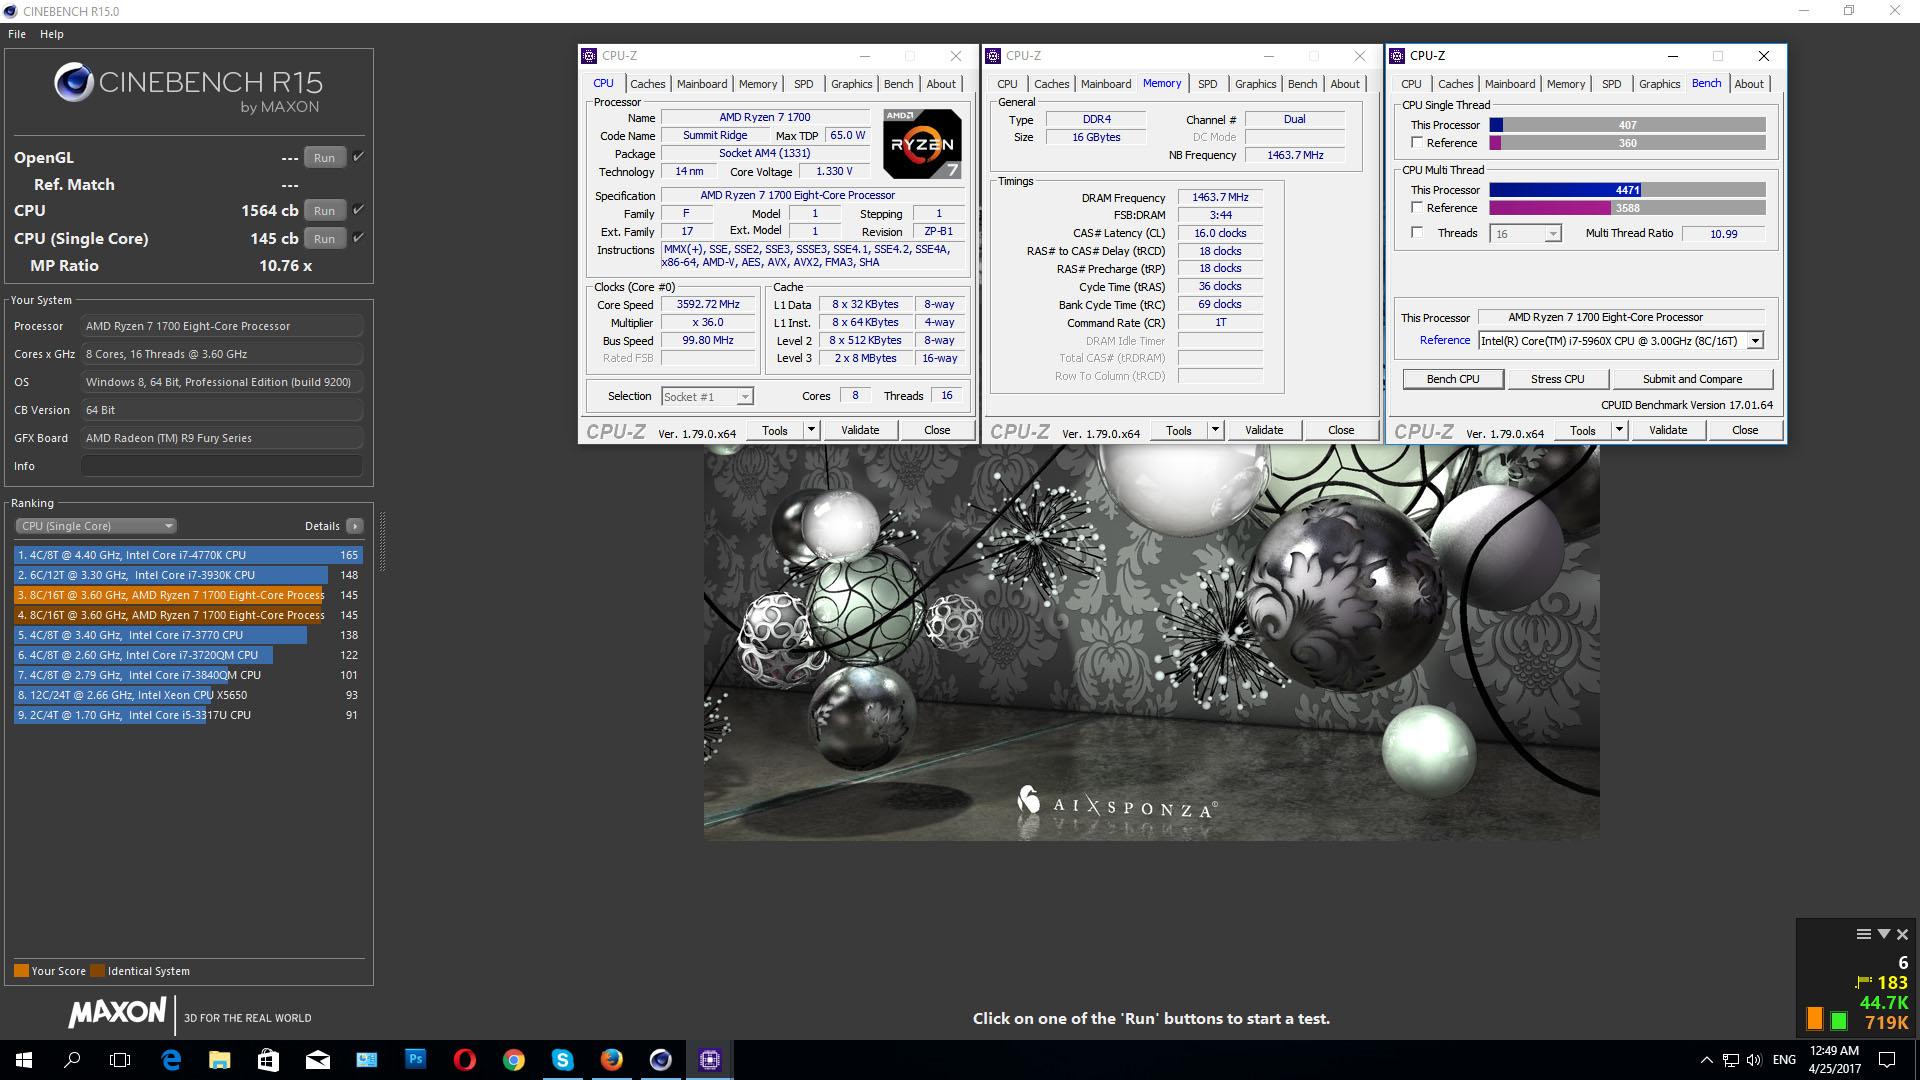Viewport: 1920px width, 1080px height.
Task: Switch to Graphics tab in CPU-Z CPU window
Action: tap(851, 84)
